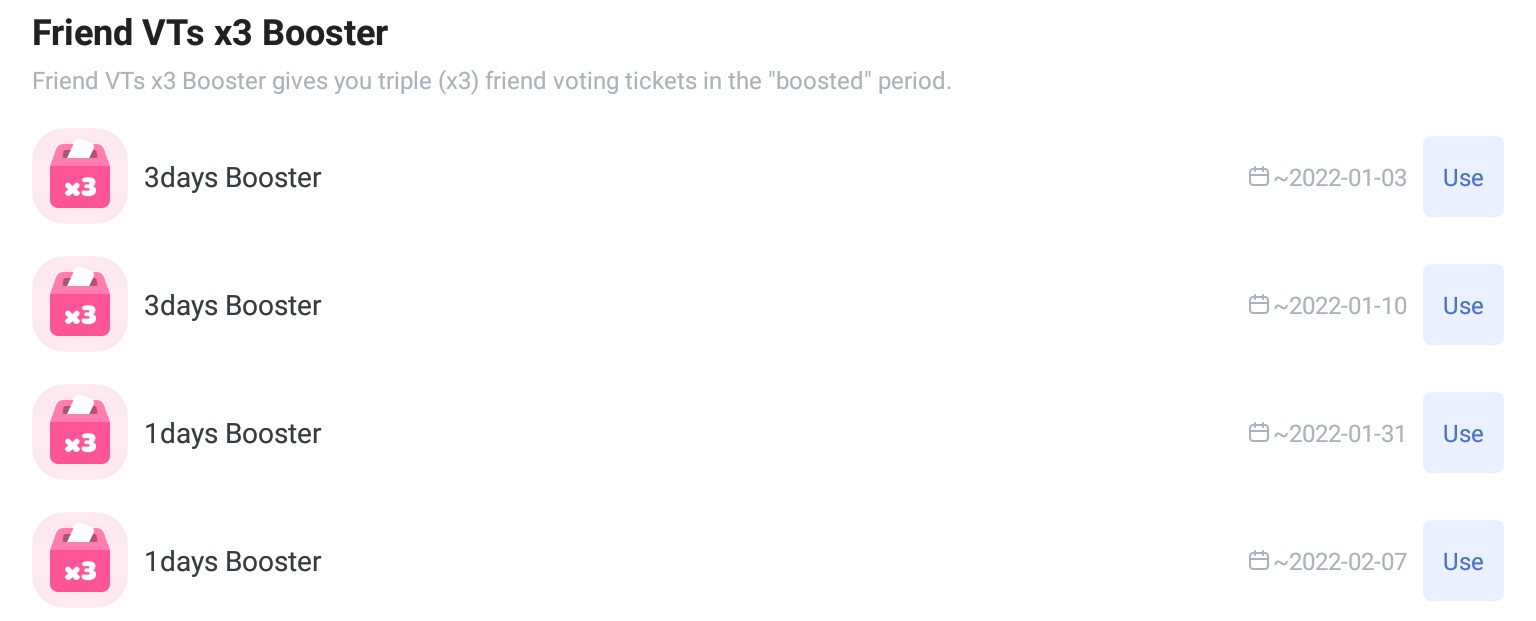
Task: Click the x3 booster icon expiring 2022-01-31
Action: (x=80, y=433)
